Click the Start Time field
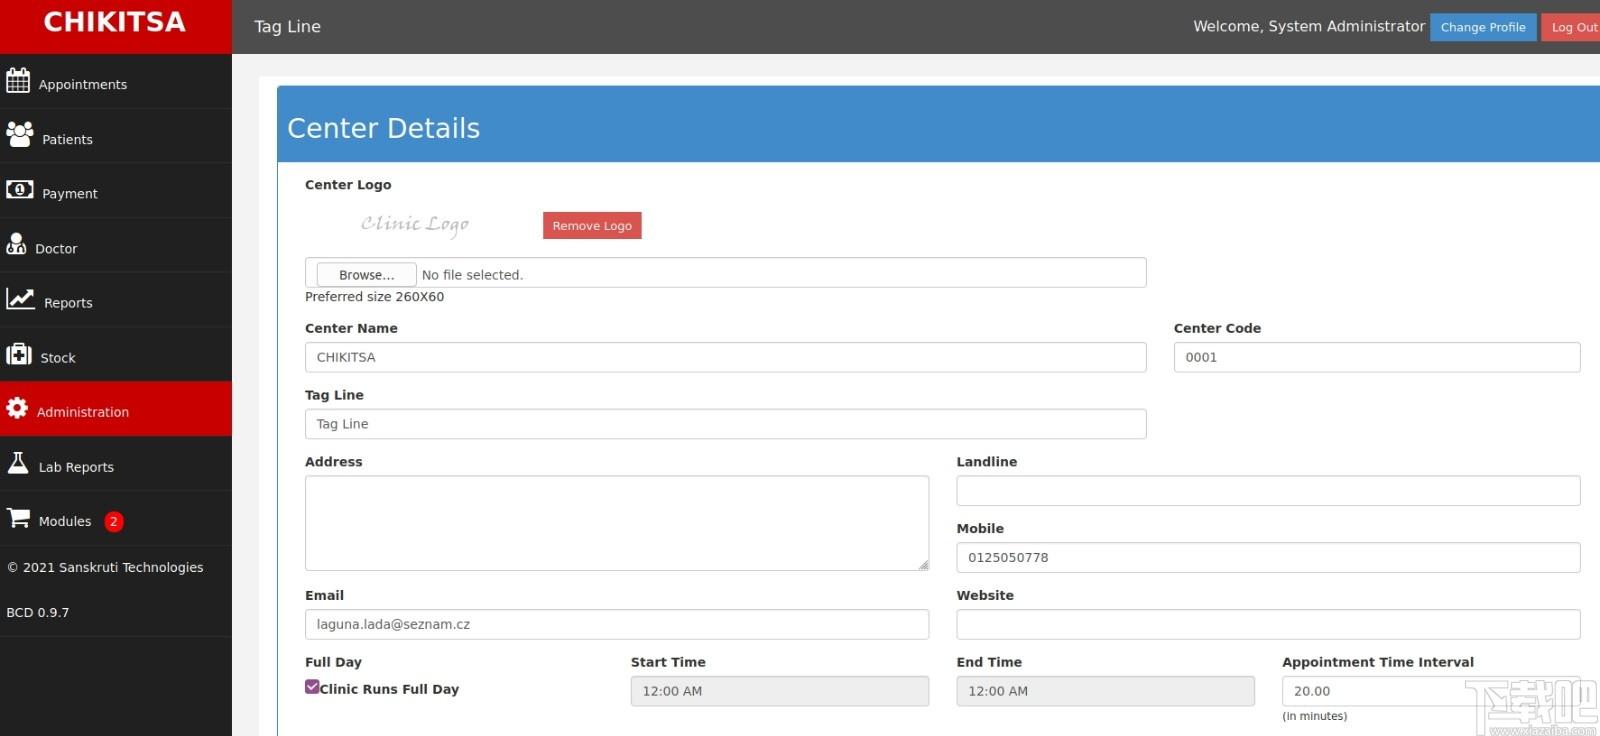The image size is (1600, 736). coord(780,691)
